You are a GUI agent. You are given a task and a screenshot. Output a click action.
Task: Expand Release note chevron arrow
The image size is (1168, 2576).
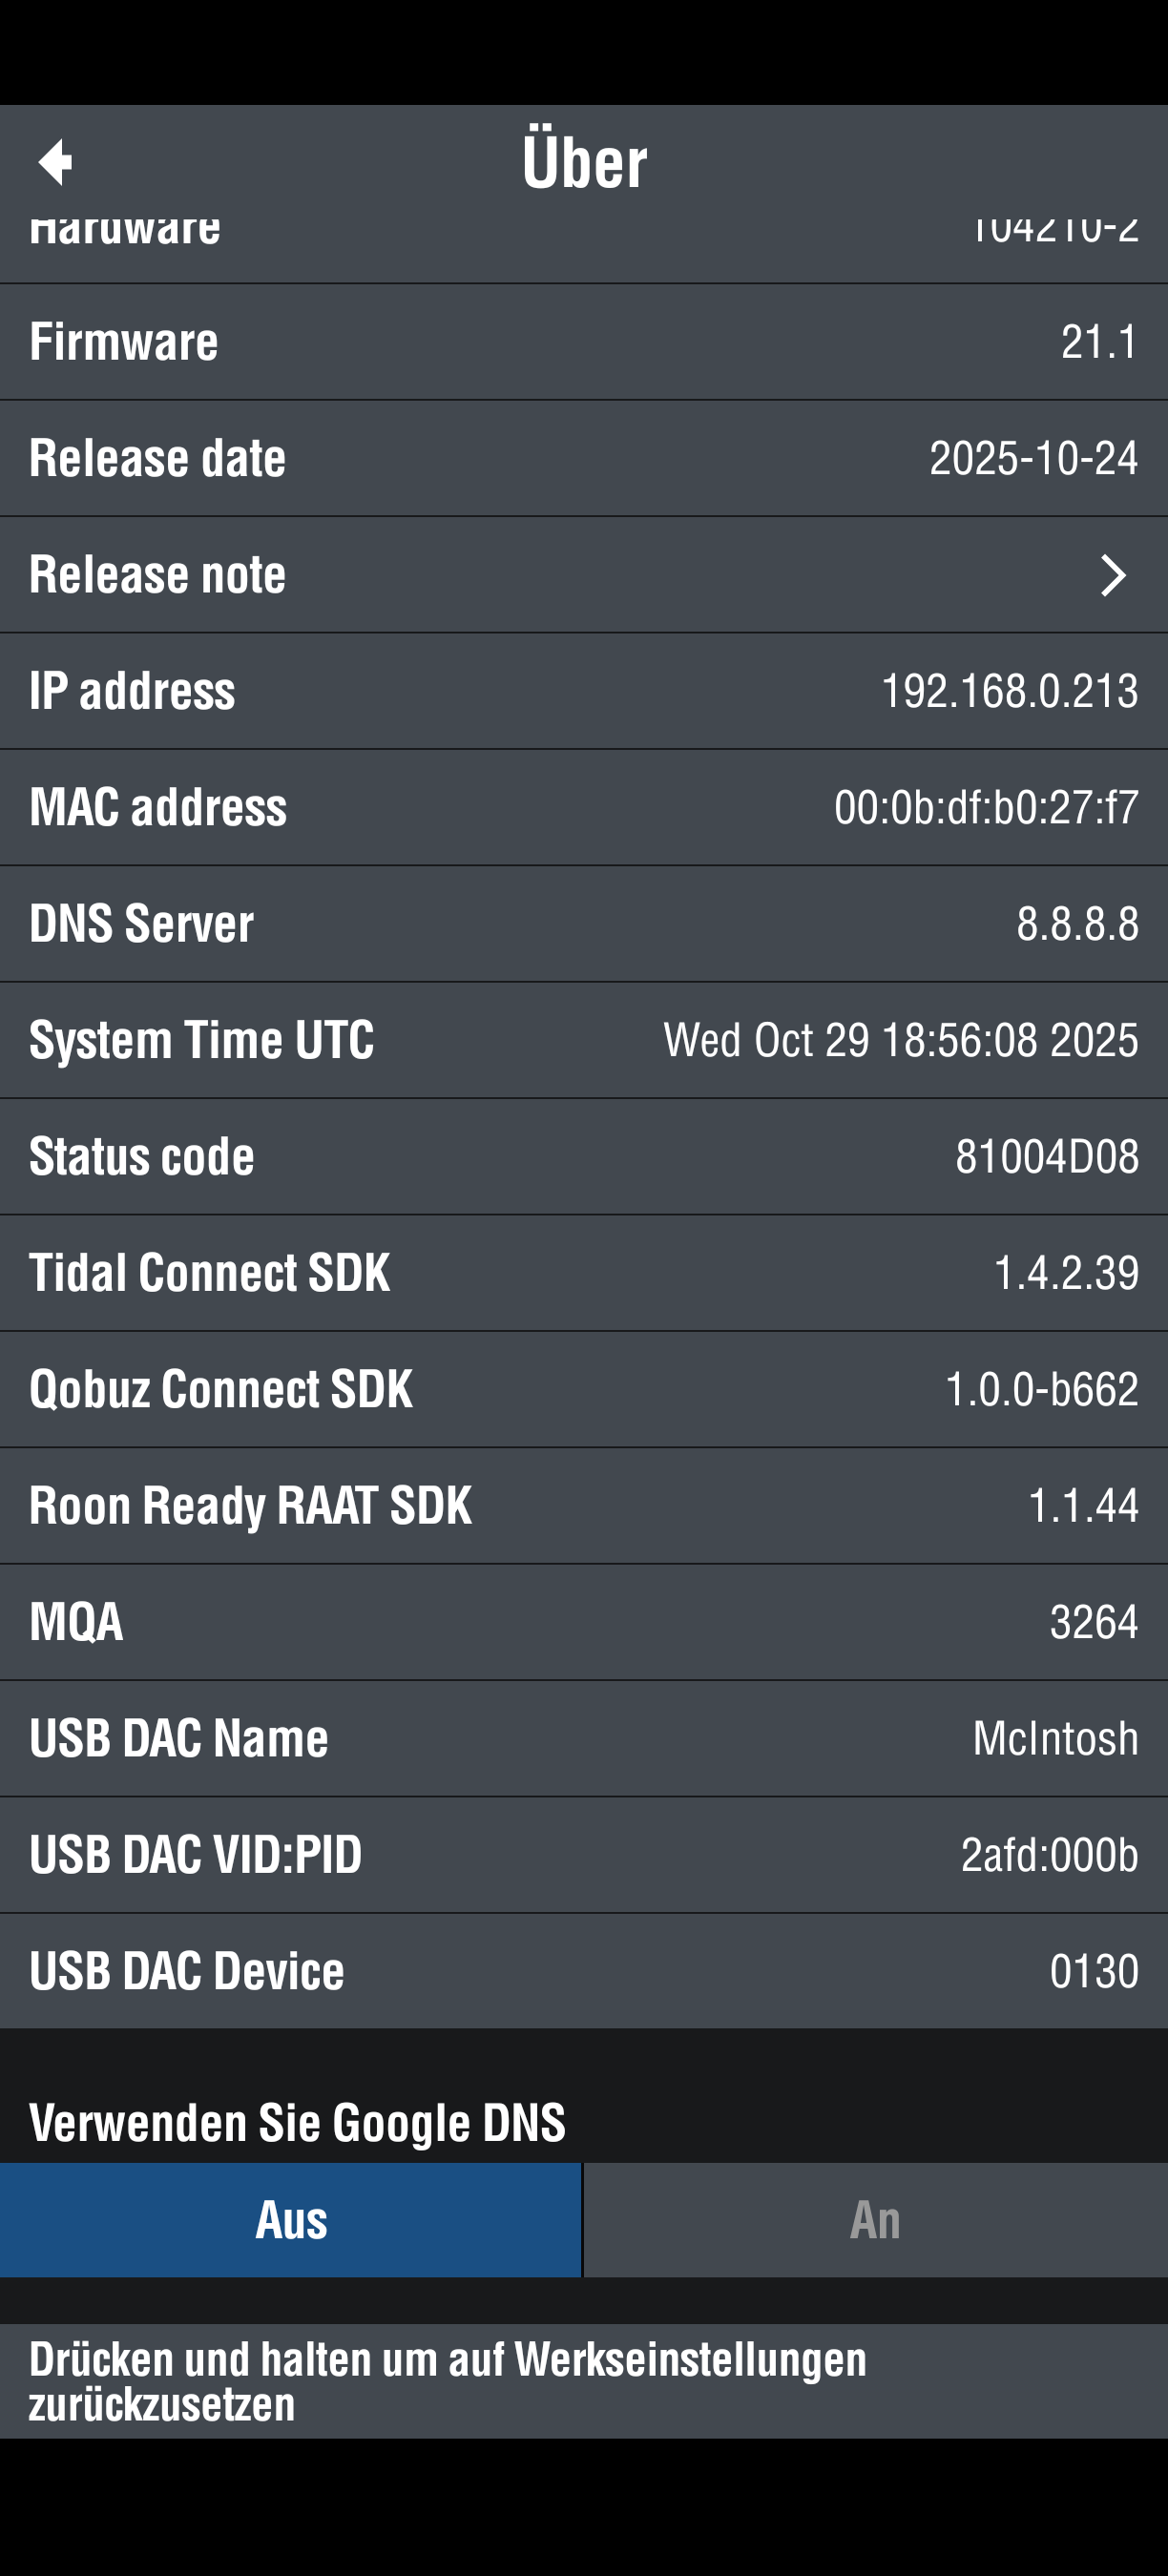pos(1112,575)
